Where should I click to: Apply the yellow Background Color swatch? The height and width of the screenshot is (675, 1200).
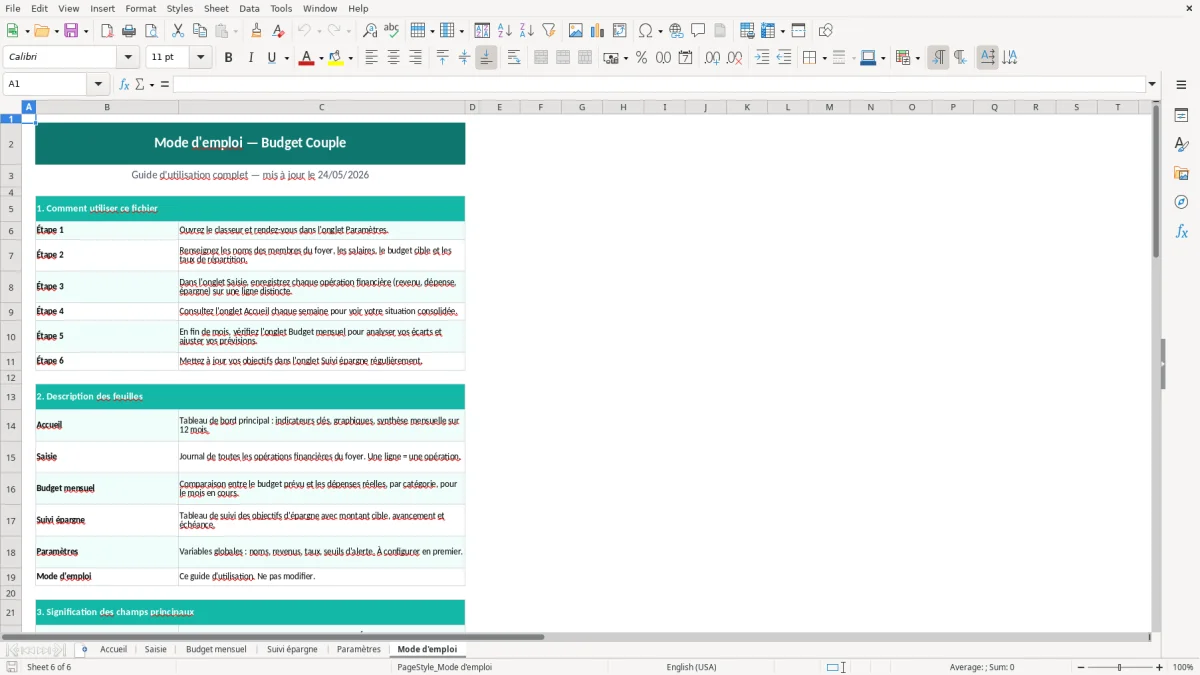point(336,58)
